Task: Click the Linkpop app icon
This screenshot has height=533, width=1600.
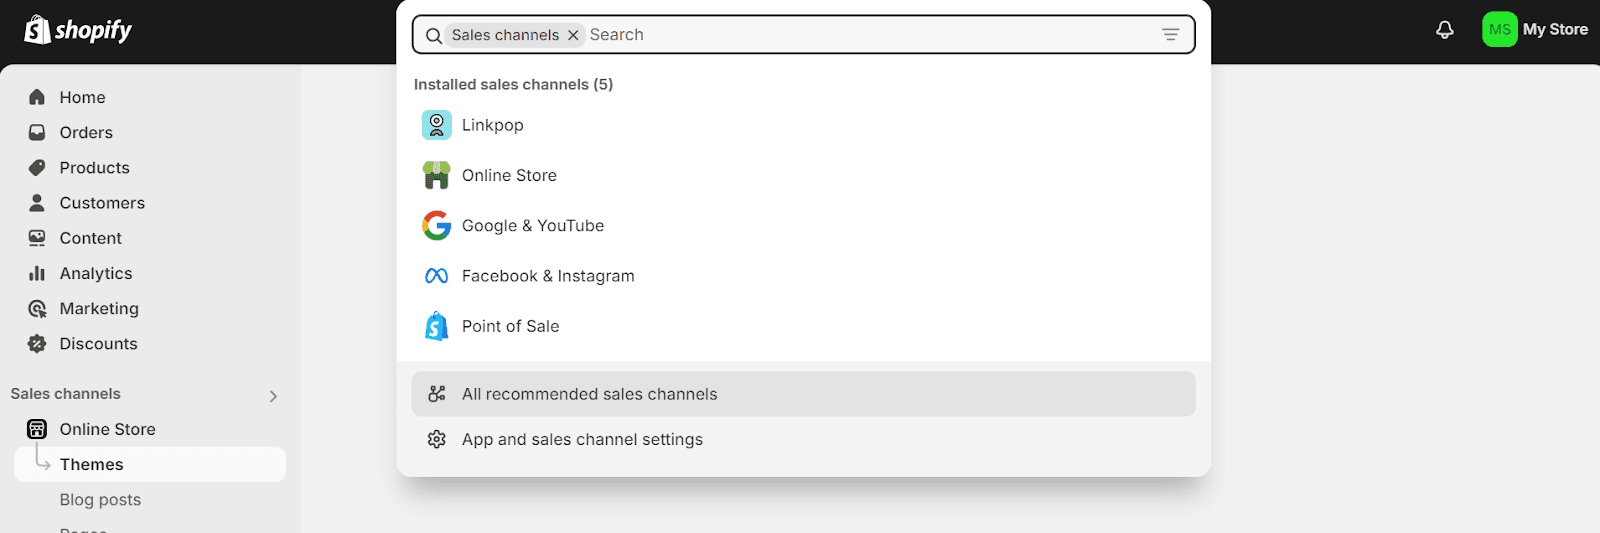Action: (436, 125)
